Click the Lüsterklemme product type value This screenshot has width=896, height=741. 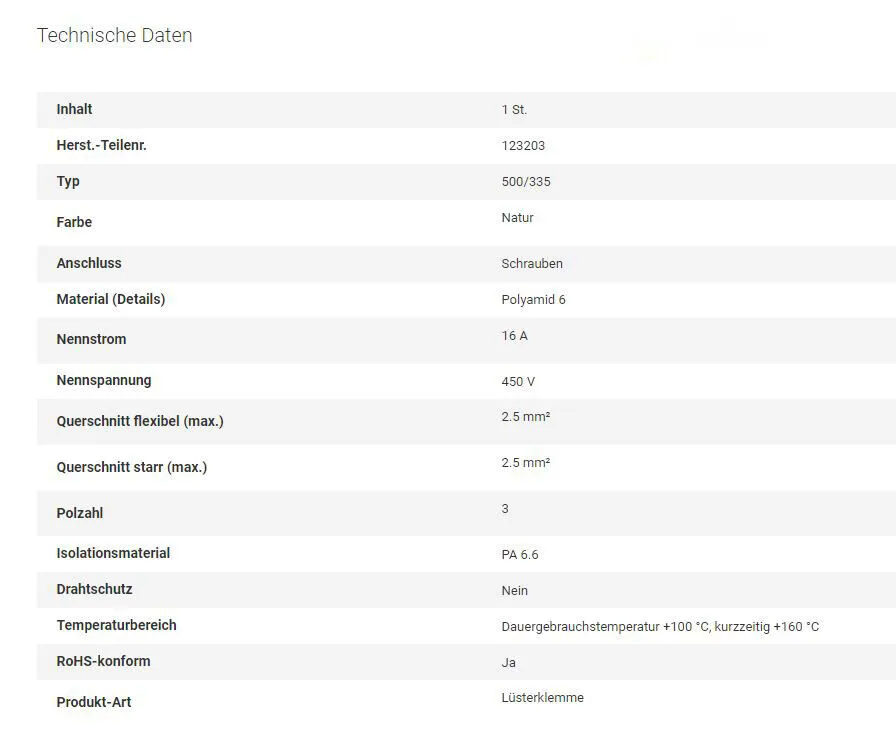542,698
